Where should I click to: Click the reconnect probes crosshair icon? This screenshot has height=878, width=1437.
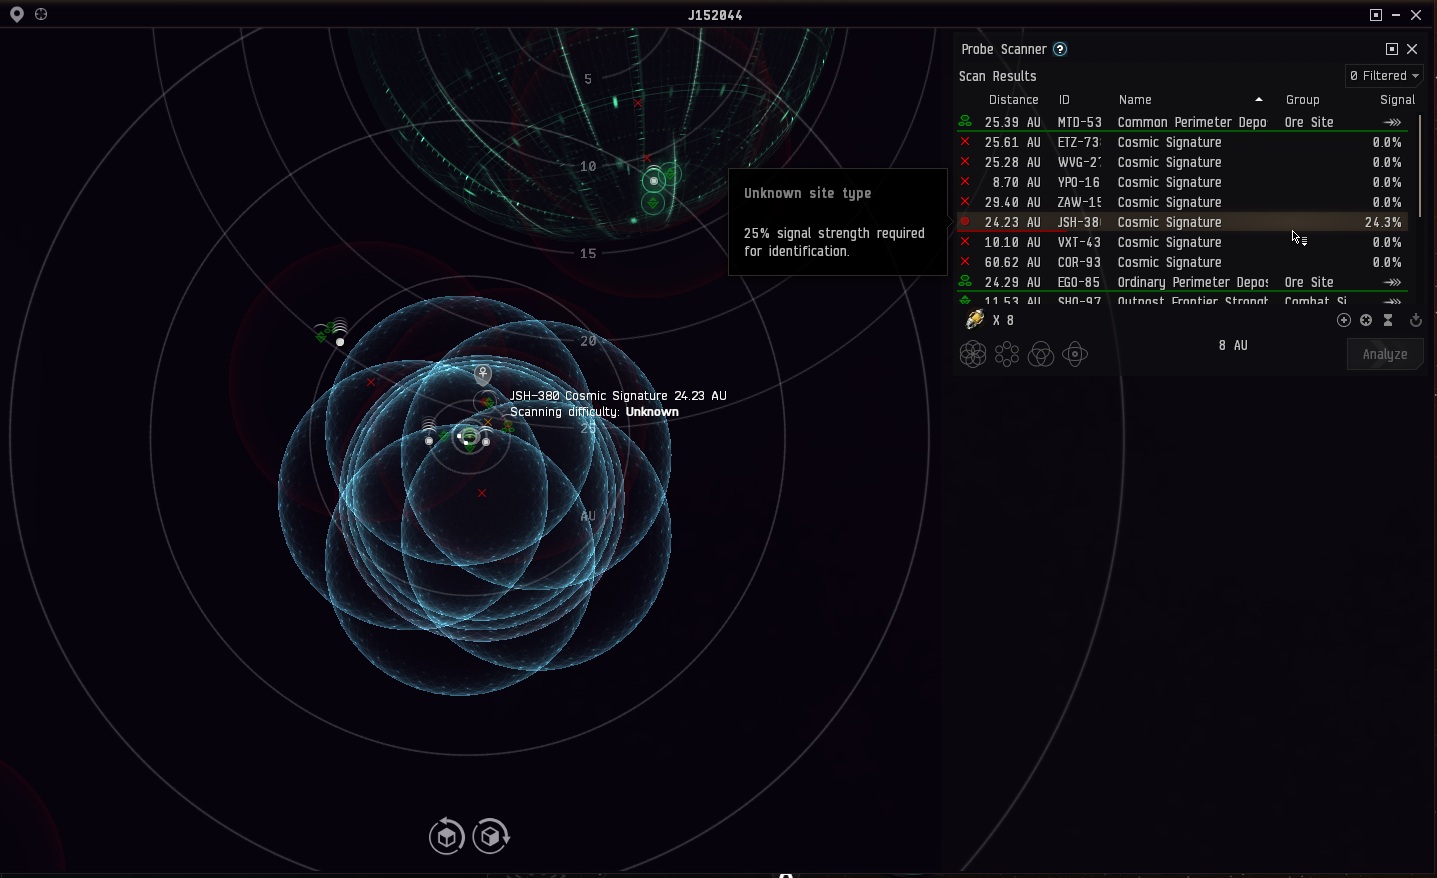tap(1366, 320)
